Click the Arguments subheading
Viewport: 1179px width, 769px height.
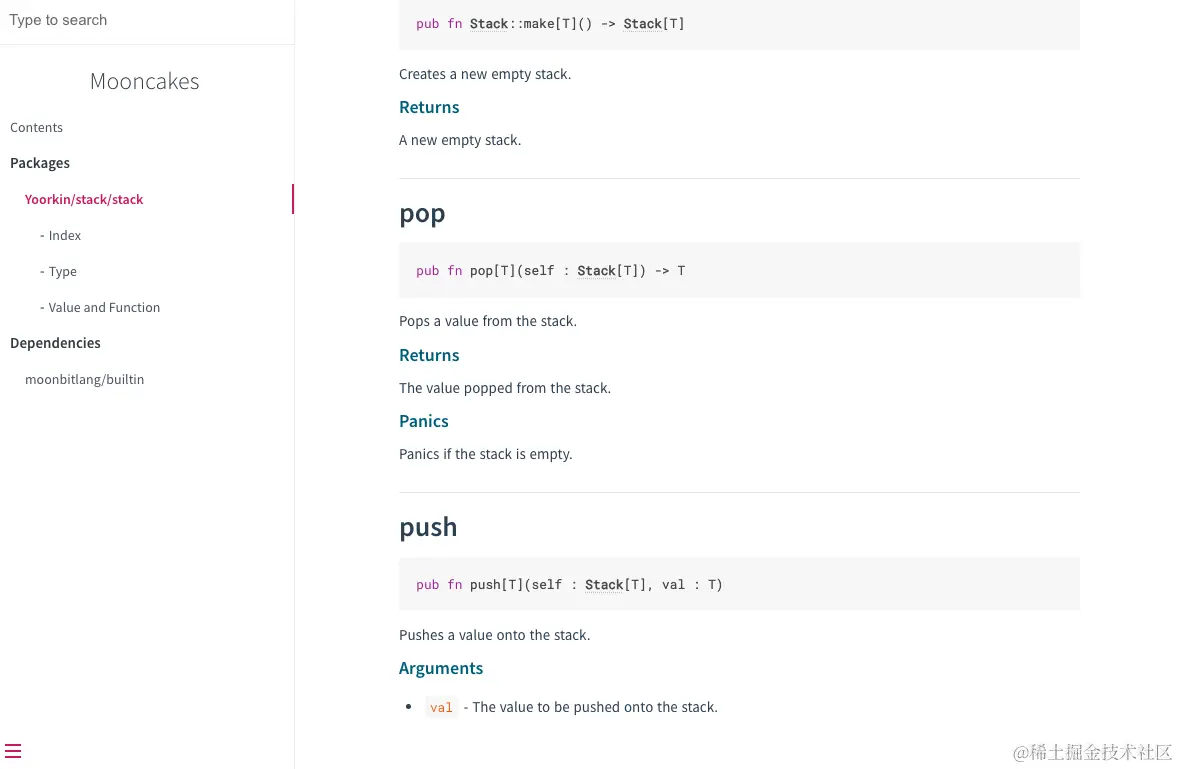click(x=441, y=668)
